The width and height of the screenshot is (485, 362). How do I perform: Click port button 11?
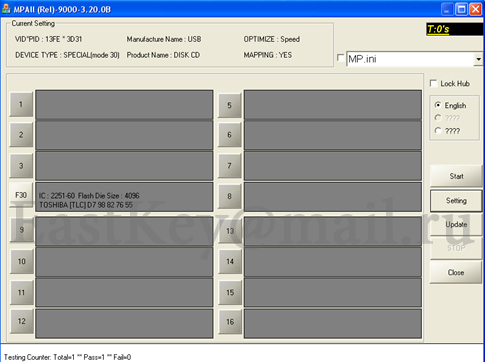[22, 292]
